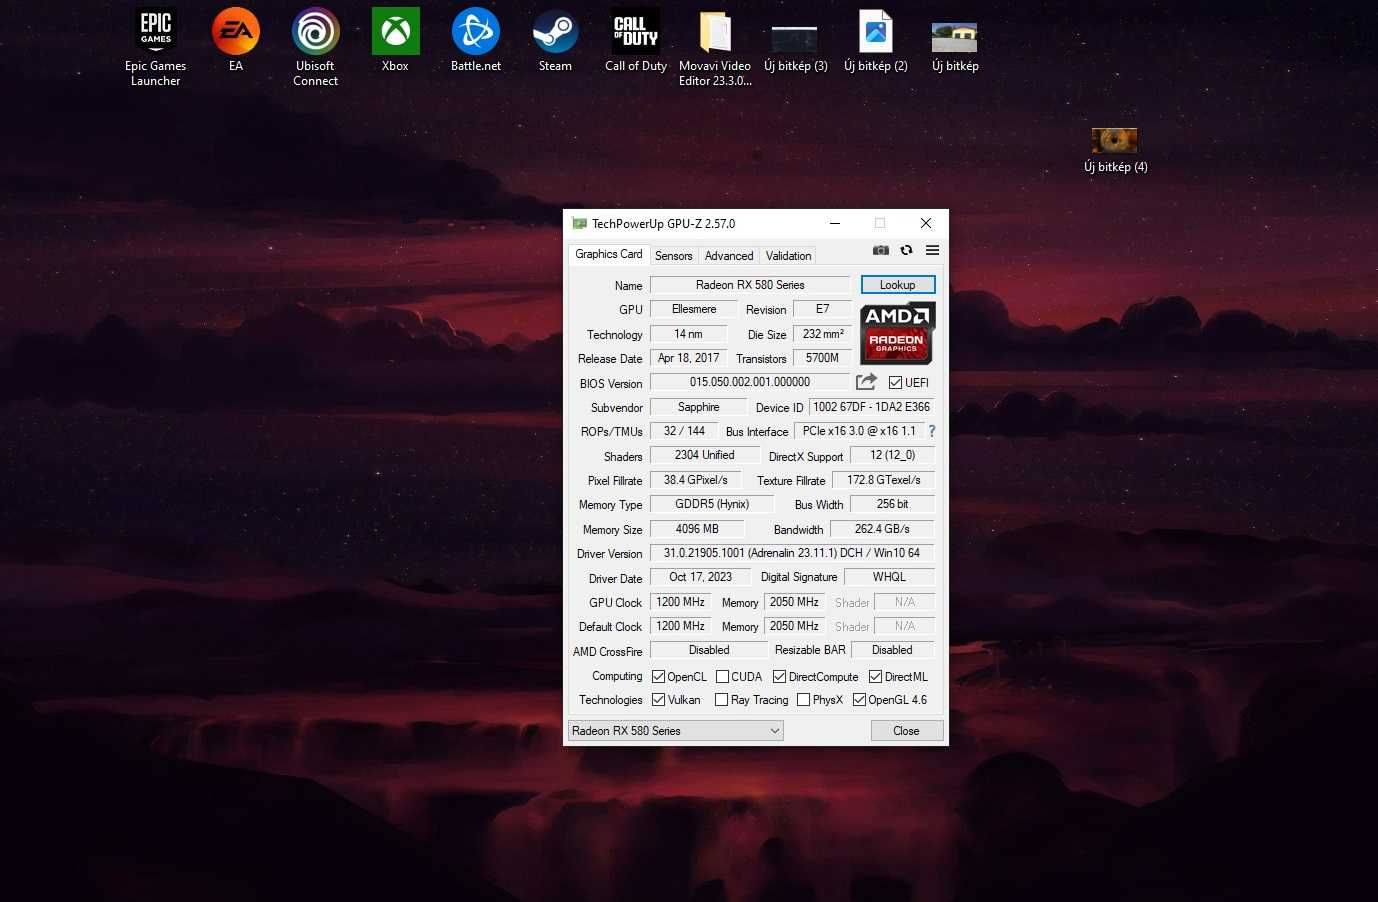
Task: Open the Advanced tab
Action: coord(729,256)
